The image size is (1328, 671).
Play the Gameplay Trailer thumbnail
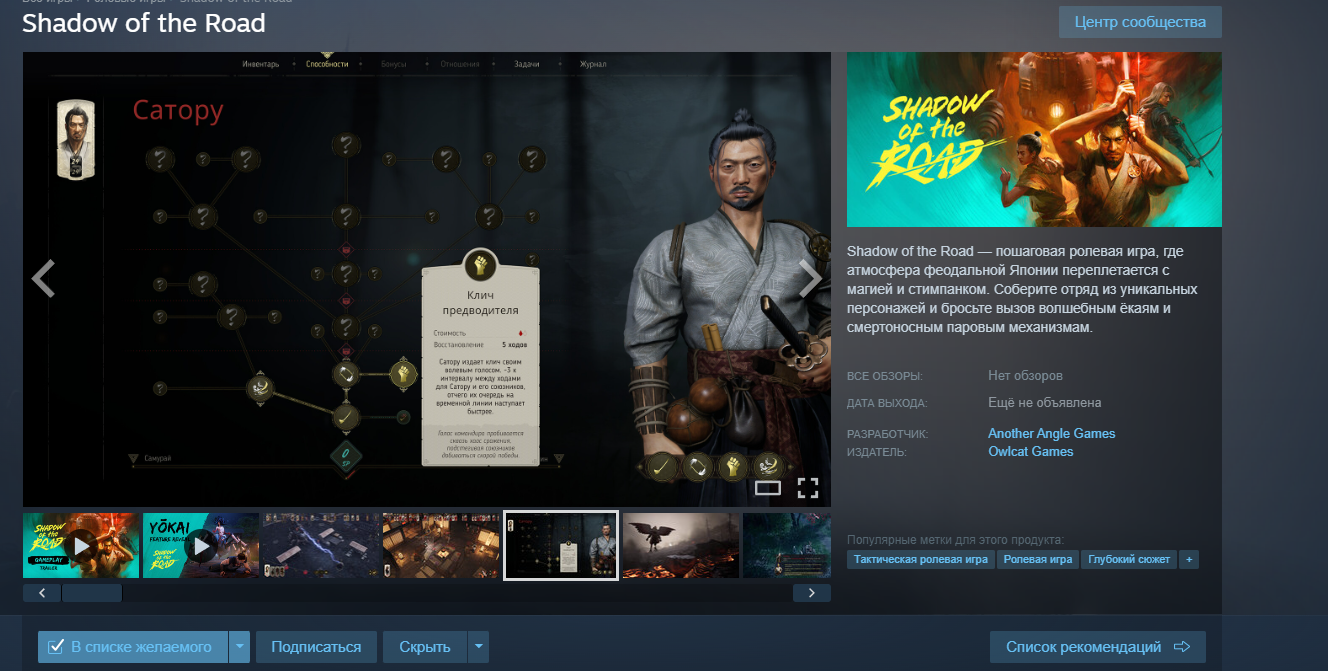coord(81,545)
